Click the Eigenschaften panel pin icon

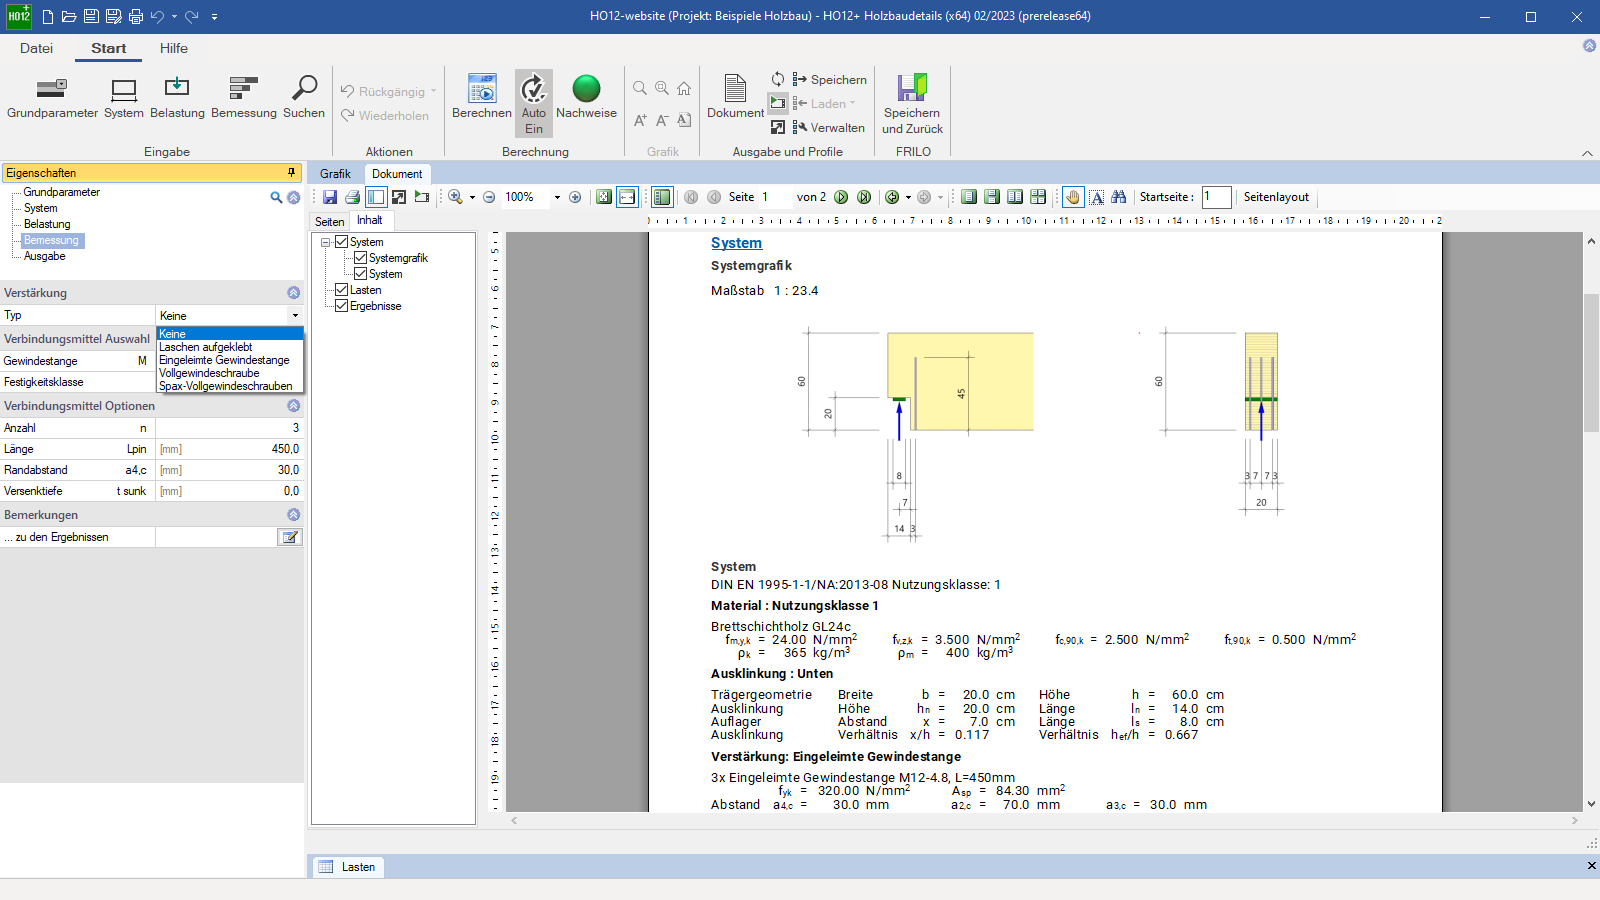tap(292, 173)
